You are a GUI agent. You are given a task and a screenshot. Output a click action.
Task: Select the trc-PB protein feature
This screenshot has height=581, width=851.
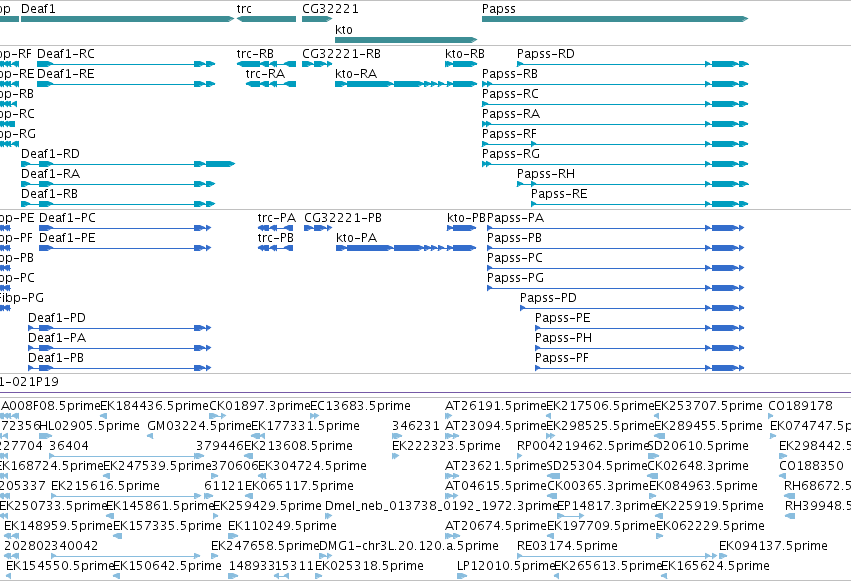[275, 248]
